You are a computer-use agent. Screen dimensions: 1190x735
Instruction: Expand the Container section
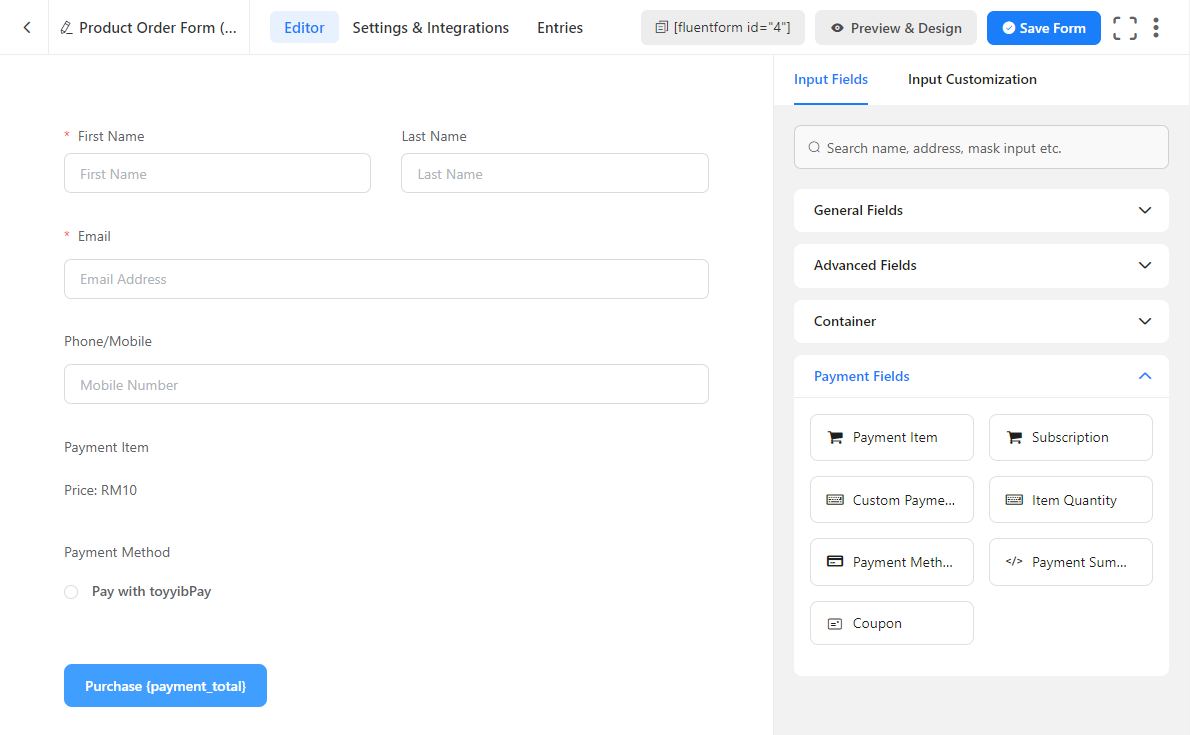980,322
